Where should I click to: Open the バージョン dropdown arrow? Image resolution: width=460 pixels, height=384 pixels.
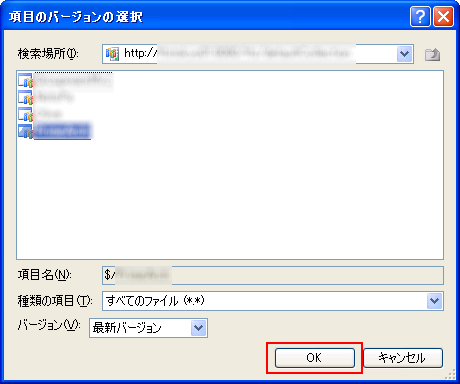click(x=199, y=328)
